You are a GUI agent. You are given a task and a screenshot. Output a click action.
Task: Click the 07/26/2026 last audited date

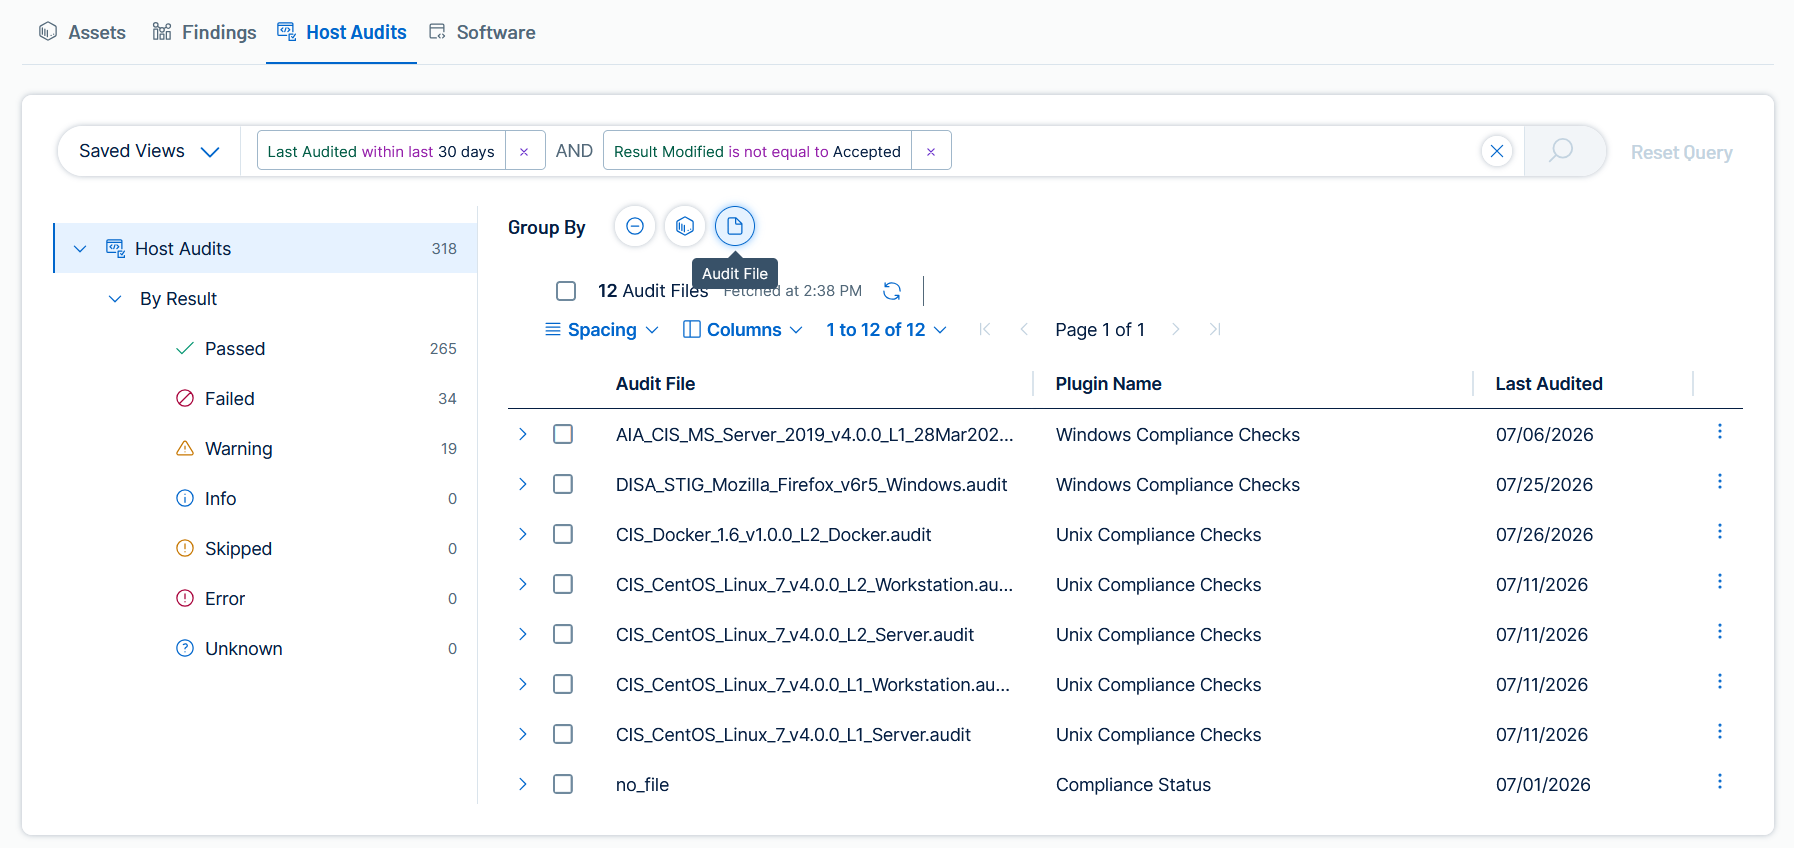click(x=1544, y=535)
